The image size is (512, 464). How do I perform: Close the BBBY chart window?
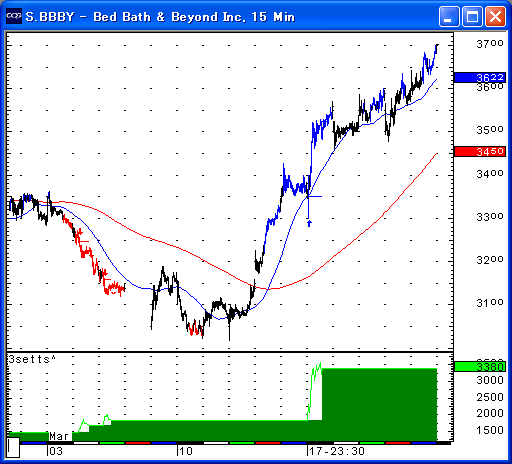495,16
